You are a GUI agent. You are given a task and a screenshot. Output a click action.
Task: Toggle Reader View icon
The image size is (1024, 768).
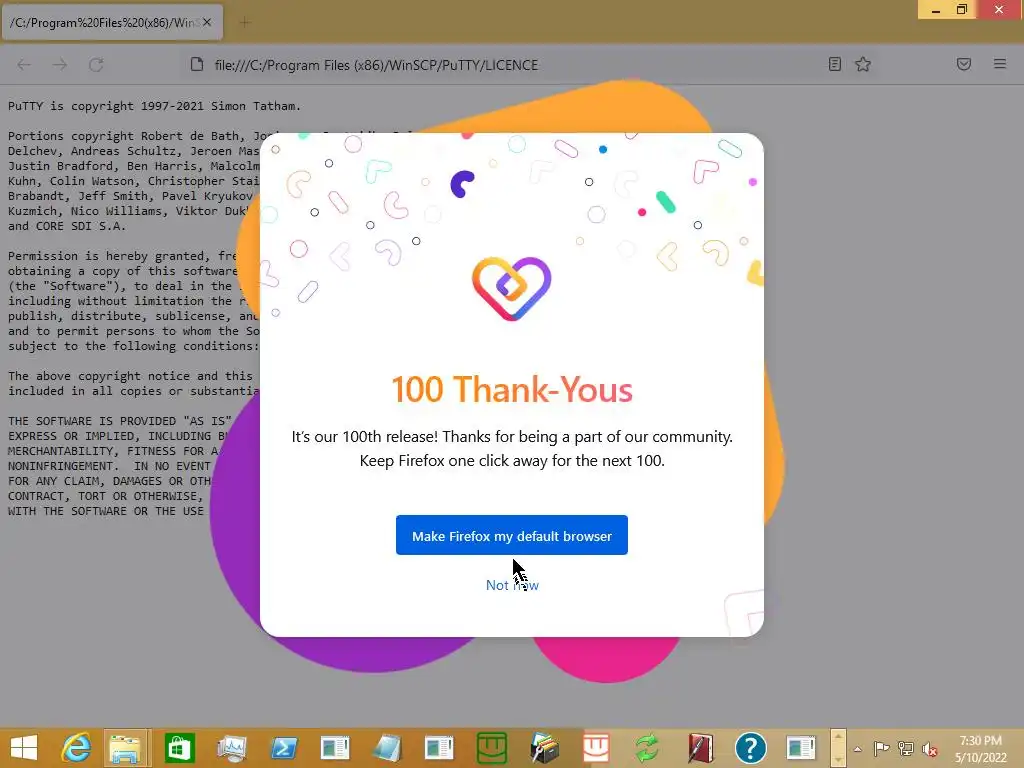835,64
